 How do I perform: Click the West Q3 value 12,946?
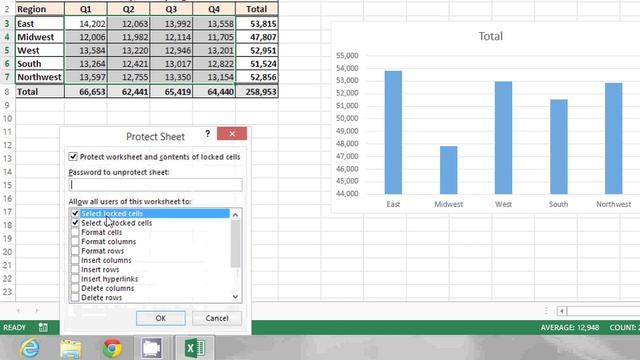pyautogui.click(x=171, y=51)
